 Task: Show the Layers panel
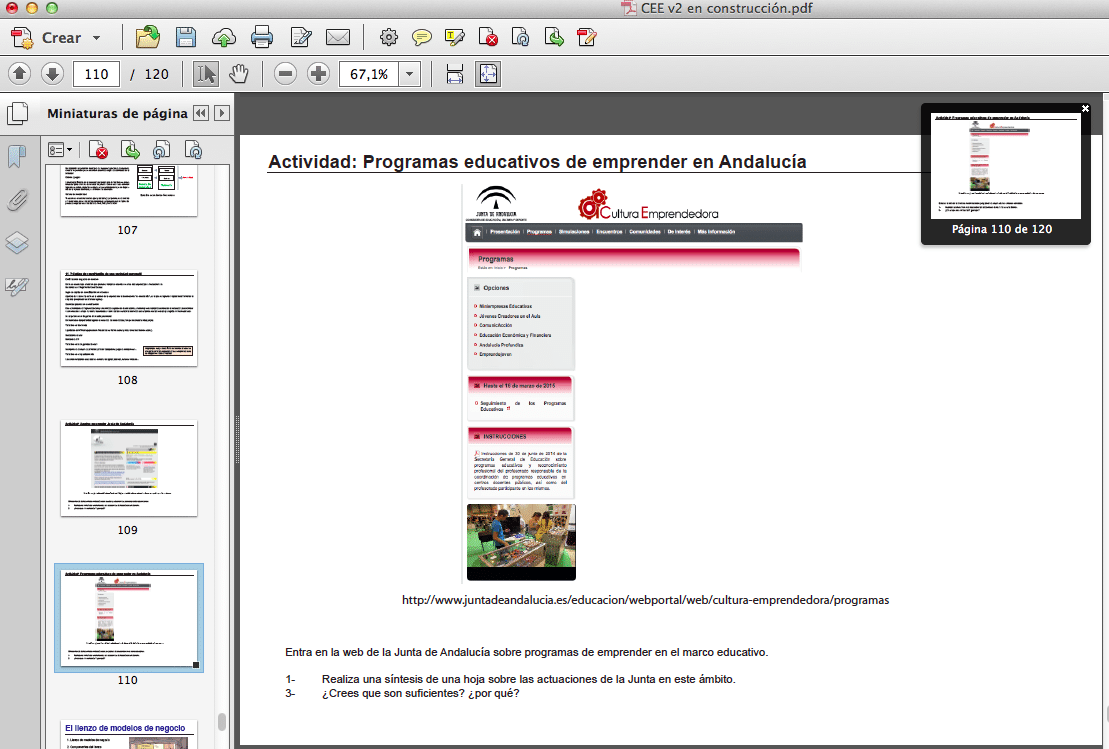[17, 243]
